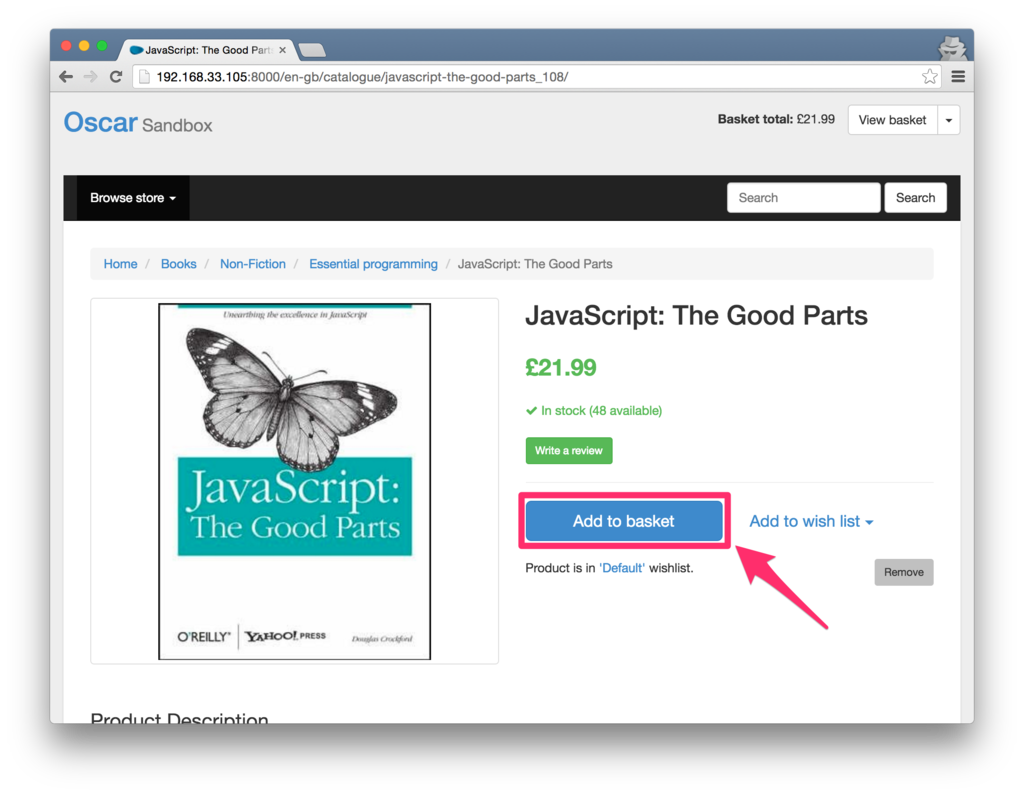The image size is (1024, 795).
Task: Click the Basket total: £21.99 text
Action: pos(776,120)
